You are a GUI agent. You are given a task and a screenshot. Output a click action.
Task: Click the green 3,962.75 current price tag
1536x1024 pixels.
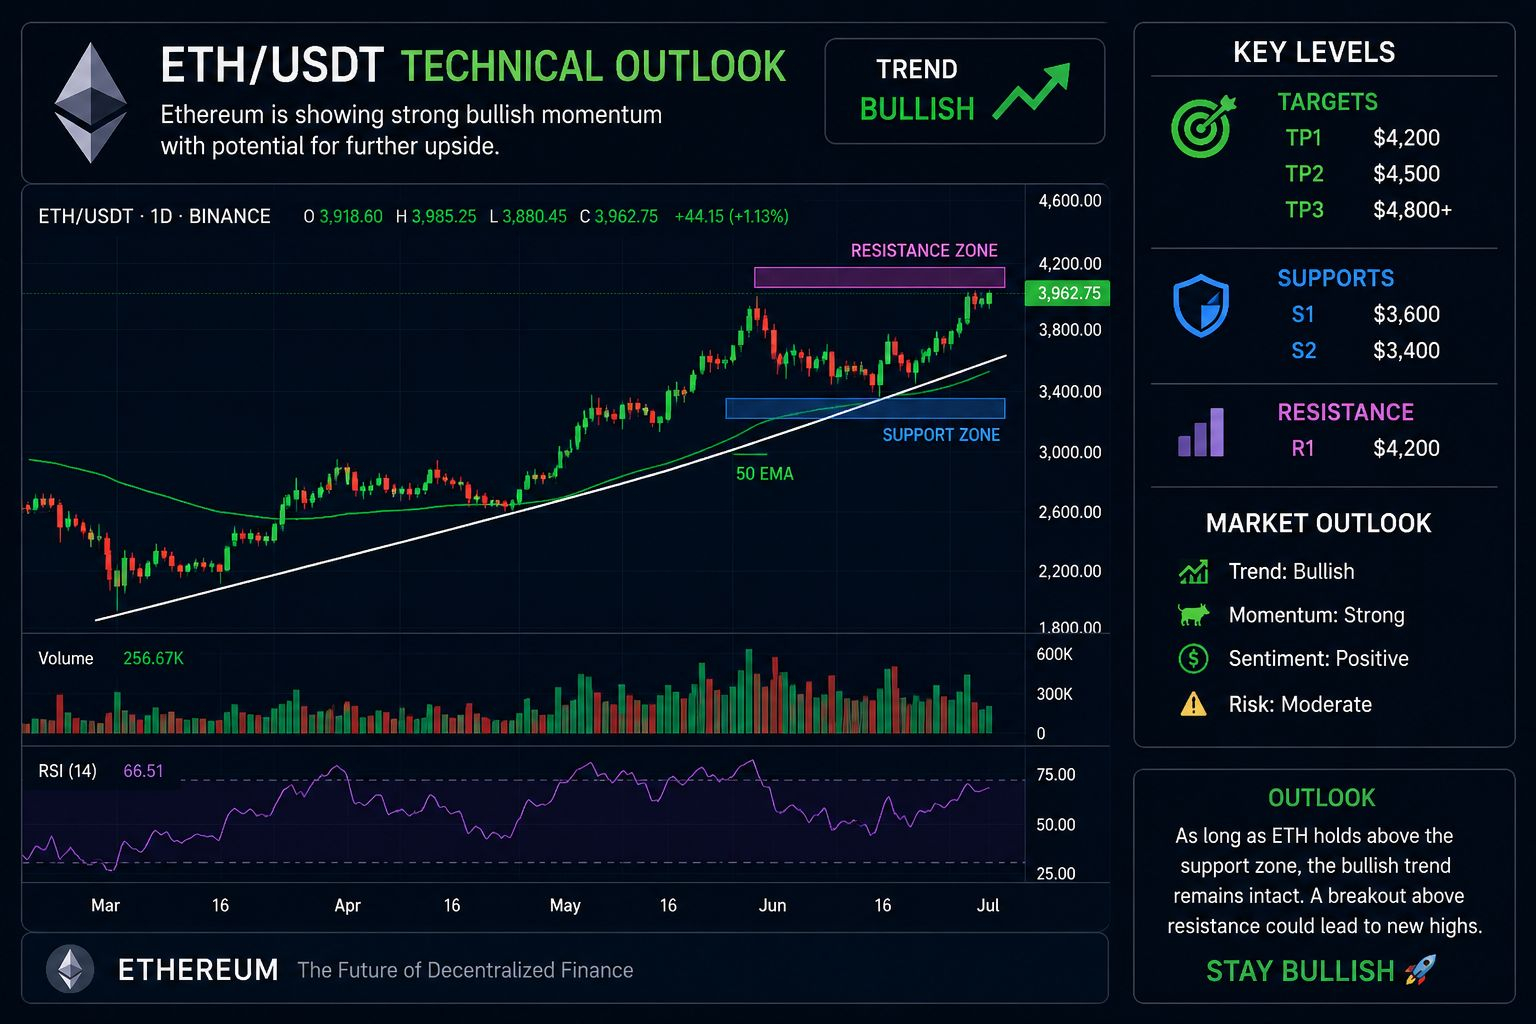(1068, 293)
